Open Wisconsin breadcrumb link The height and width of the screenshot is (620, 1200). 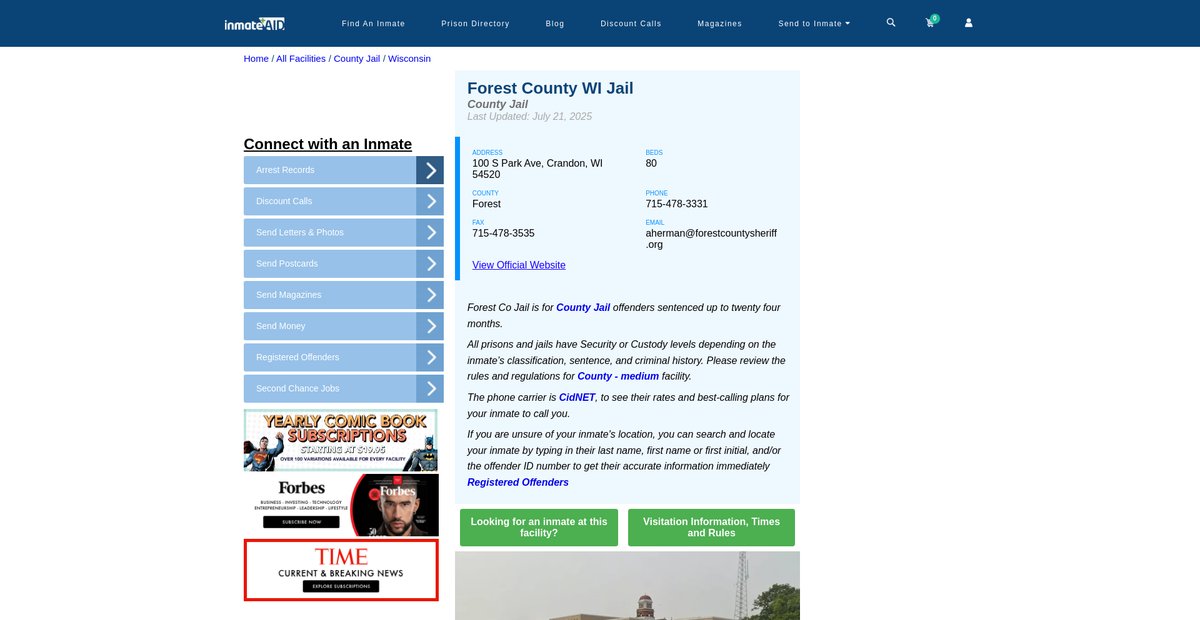[x=409, y=59]
